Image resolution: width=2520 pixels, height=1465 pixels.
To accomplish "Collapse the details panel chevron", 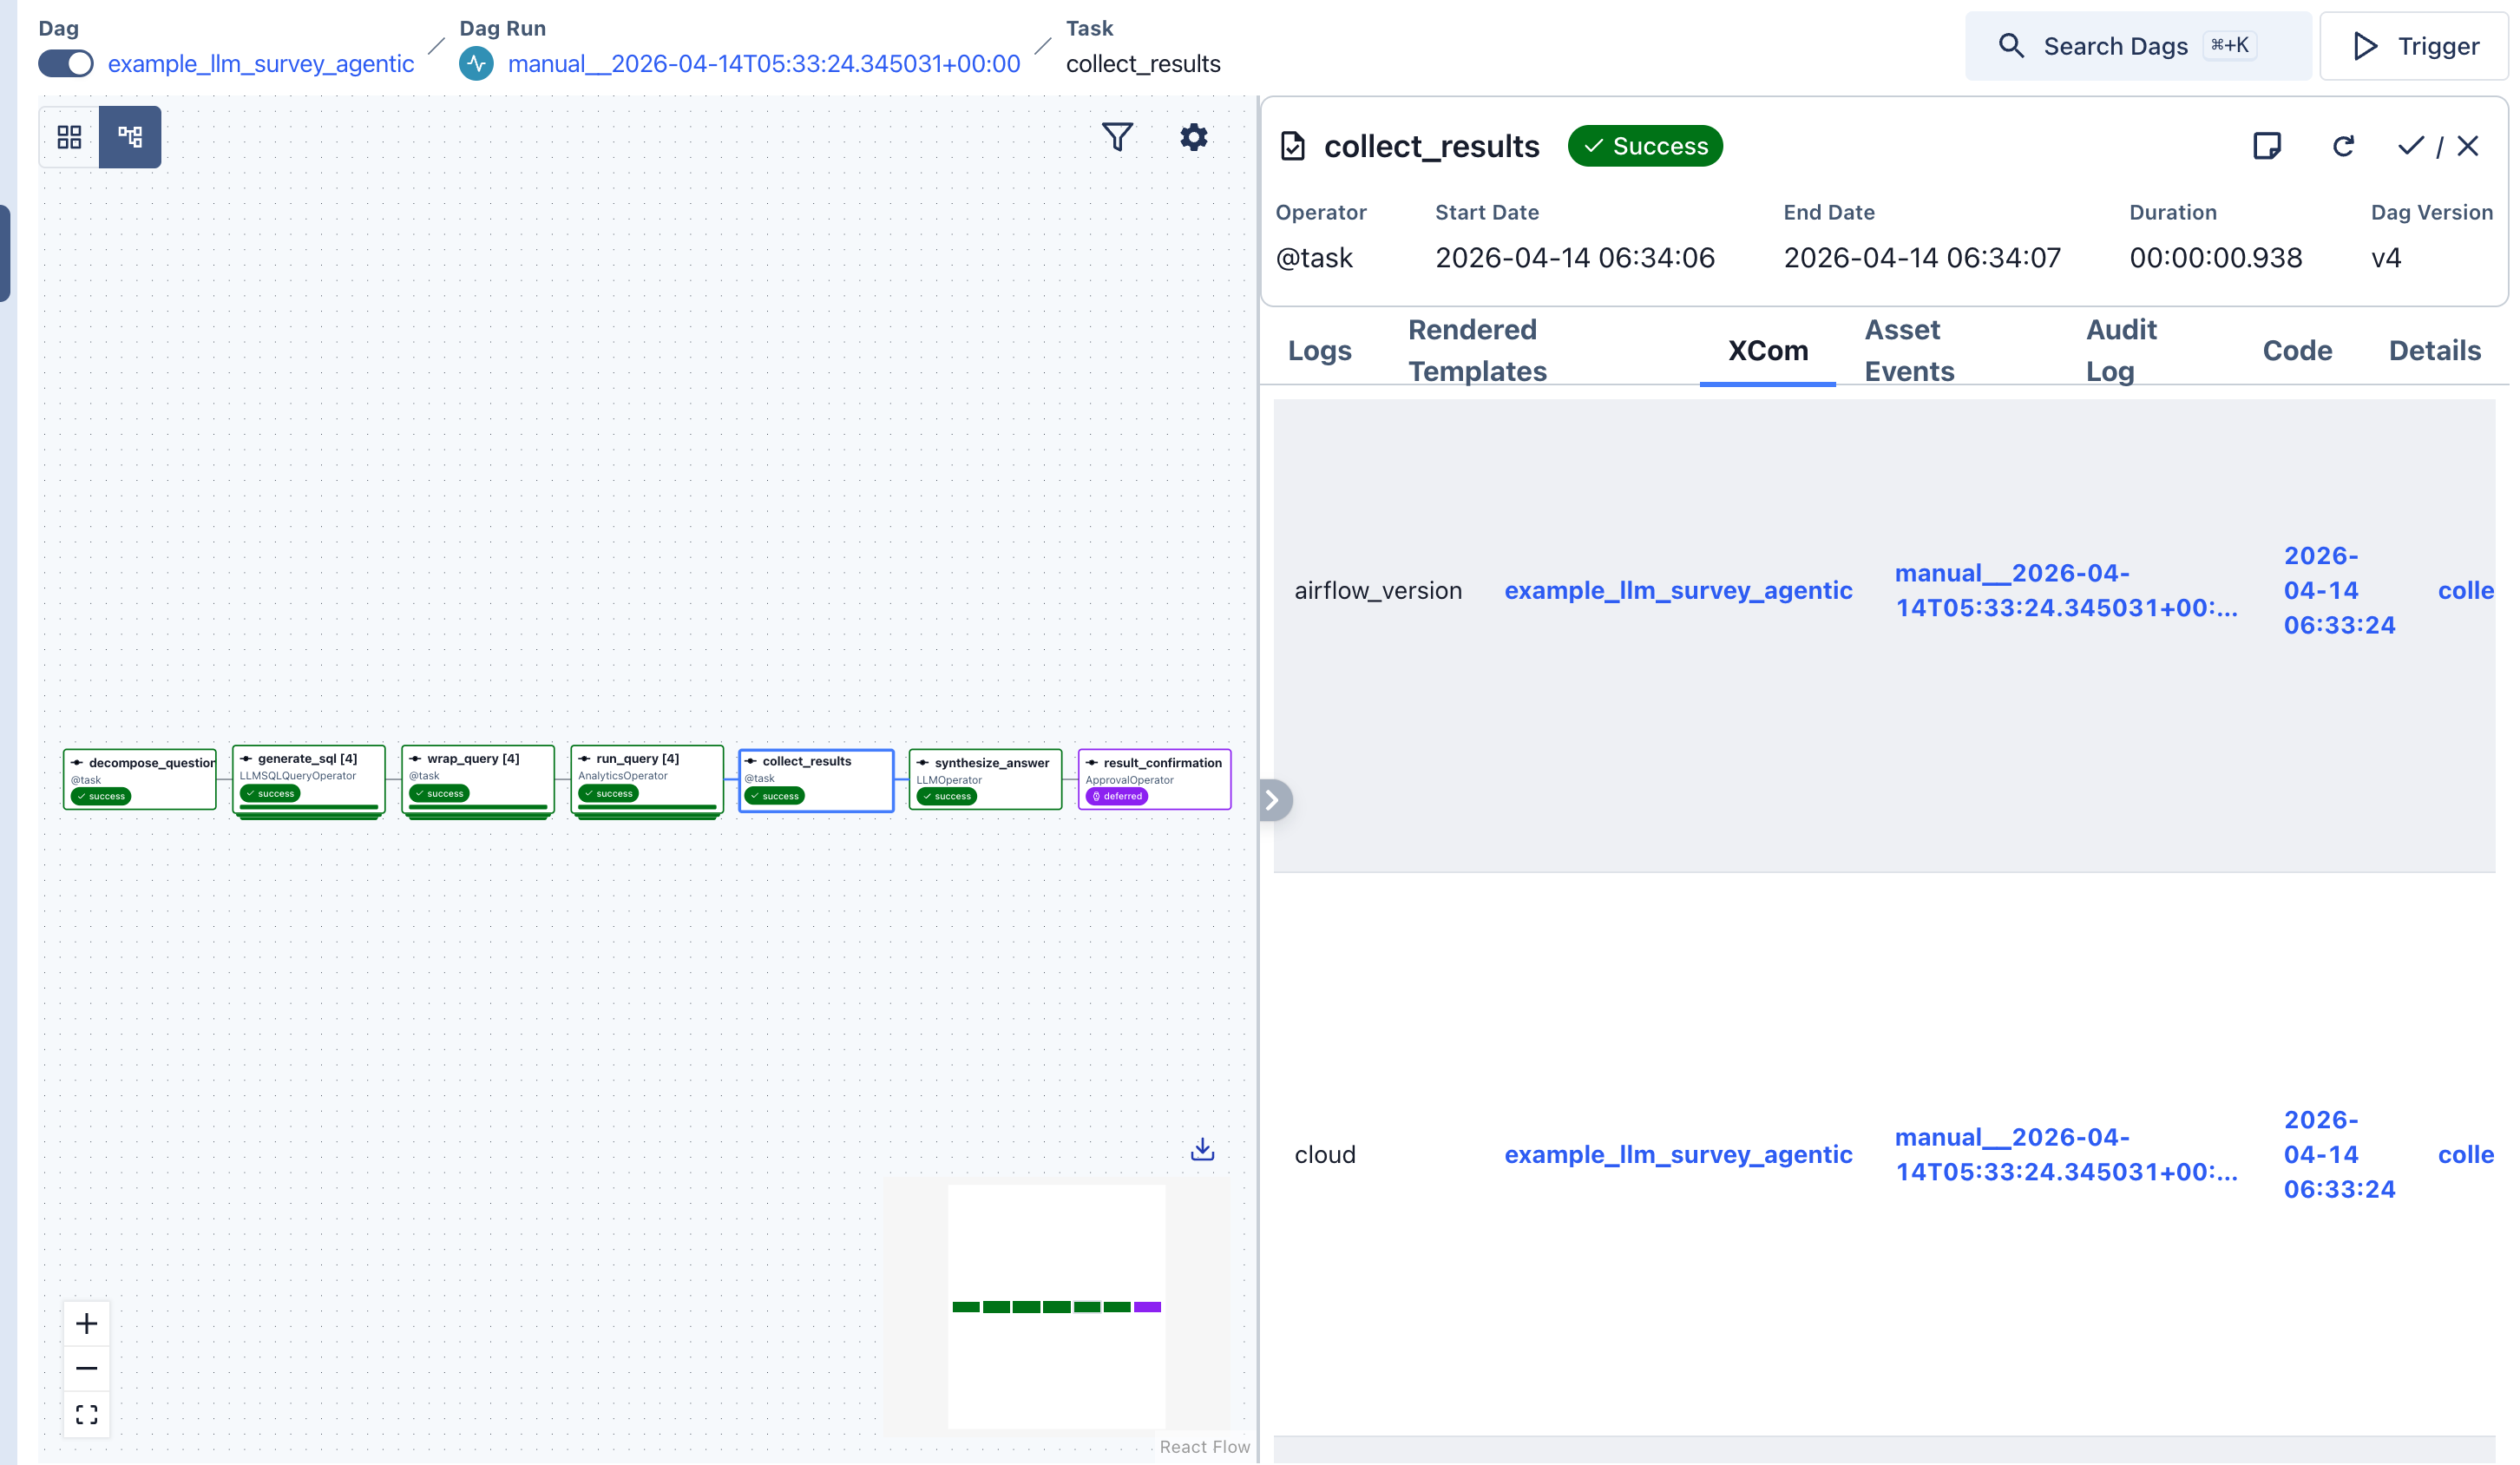I will (x=1272, y=800).
